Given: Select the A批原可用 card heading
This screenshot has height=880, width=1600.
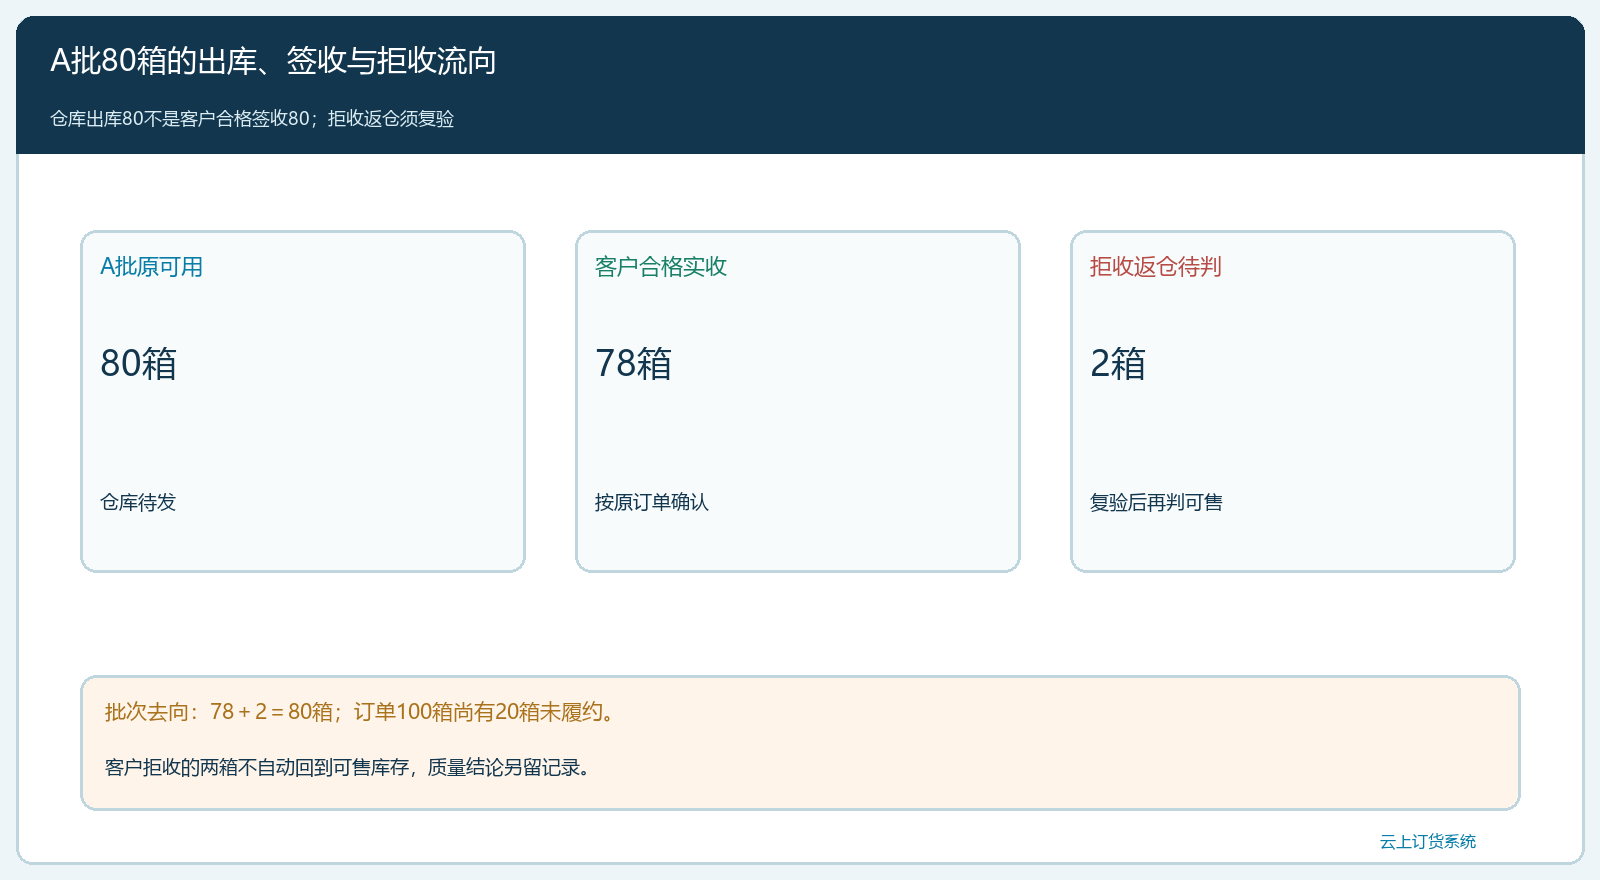Looking at the screenshot, I should pyautogui.click(x=151, y=267).
